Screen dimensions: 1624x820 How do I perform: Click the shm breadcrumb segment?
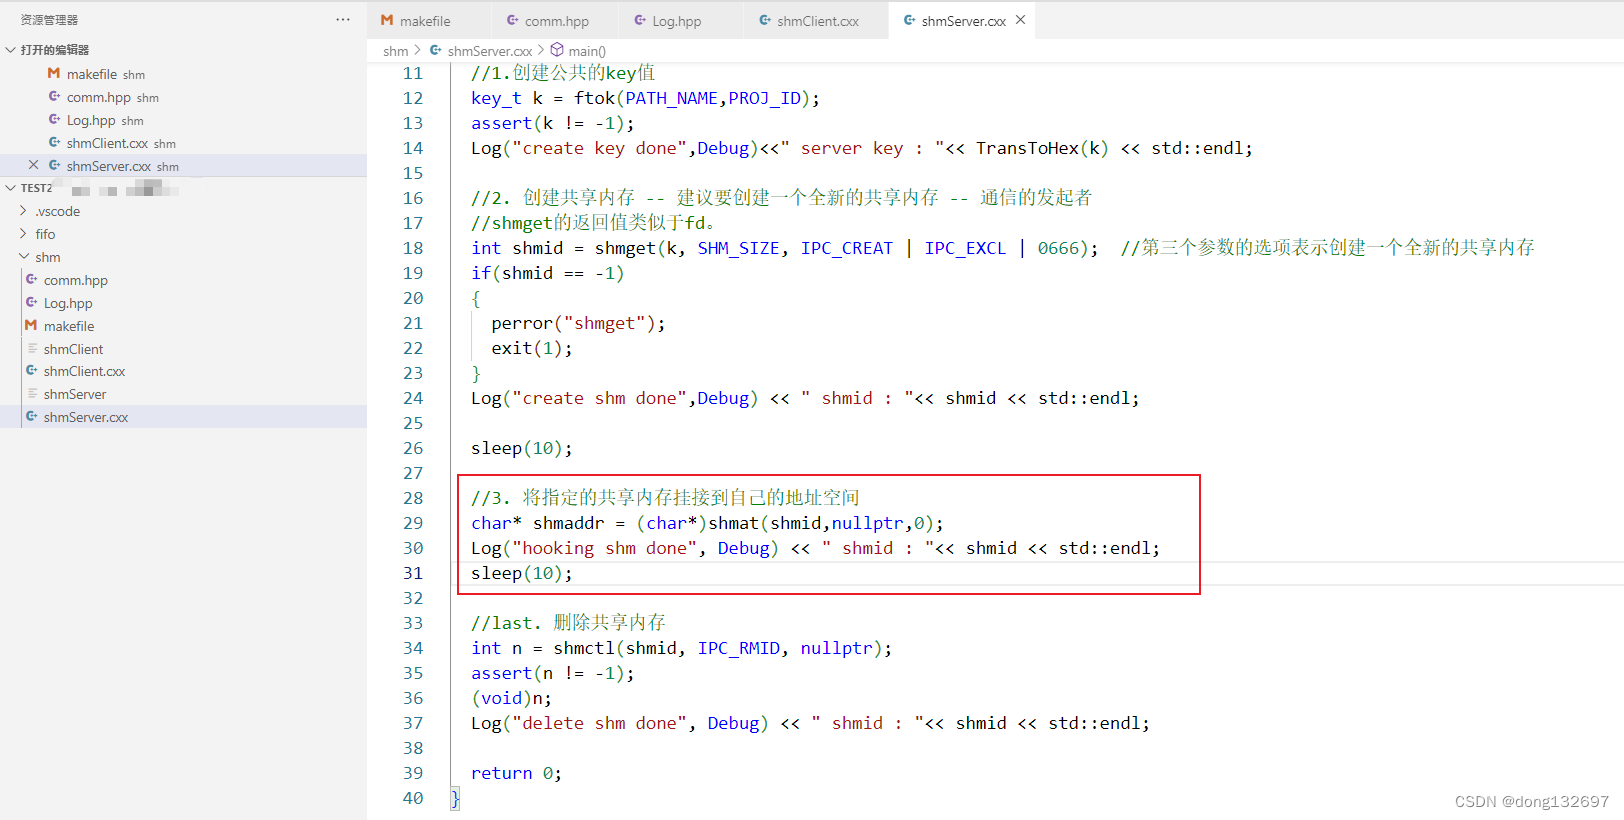(396, 51)
